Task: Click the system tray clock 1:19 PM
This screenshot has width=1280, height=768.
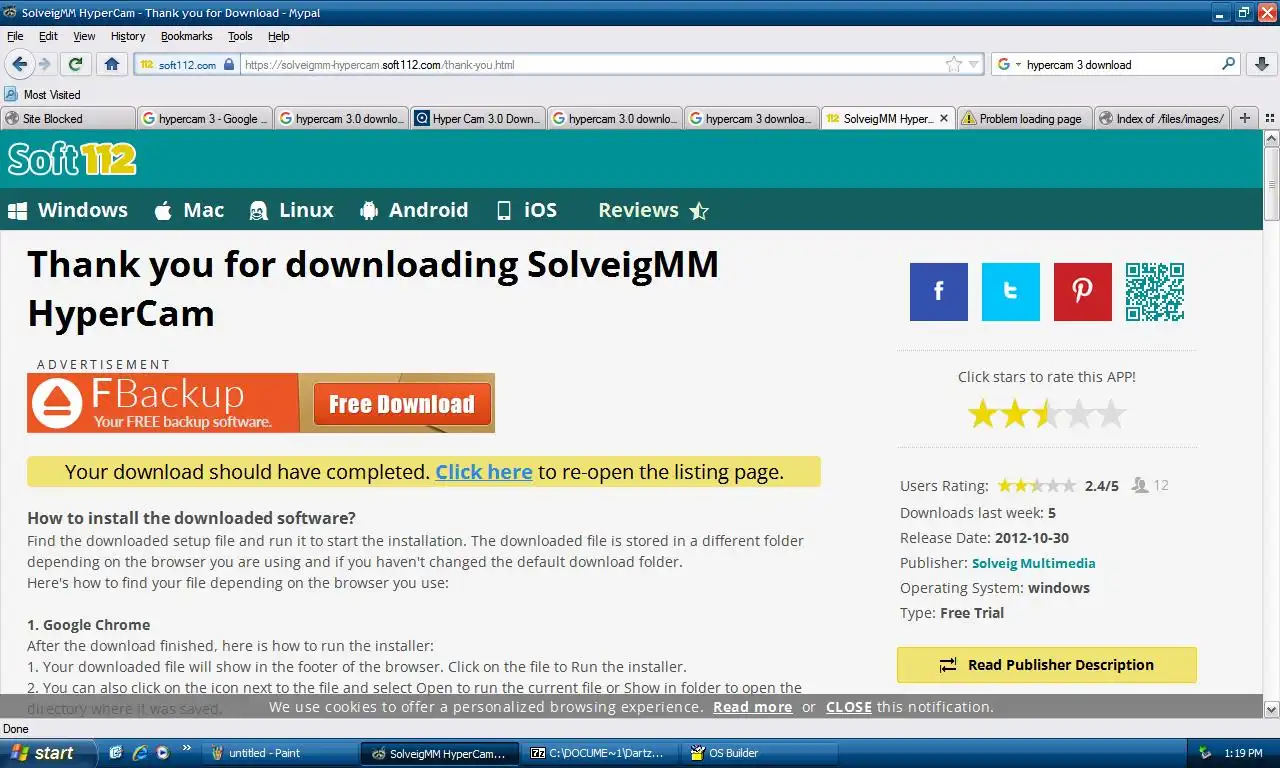Action: click(1243, 753)
